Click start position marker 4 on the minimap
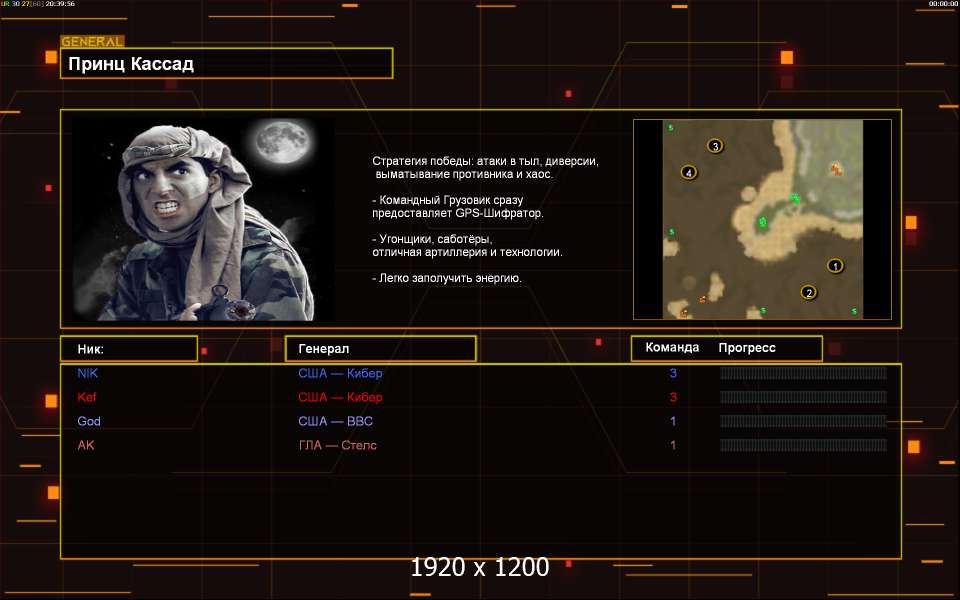This screenshot has height=600, width=960. [689, 173]
